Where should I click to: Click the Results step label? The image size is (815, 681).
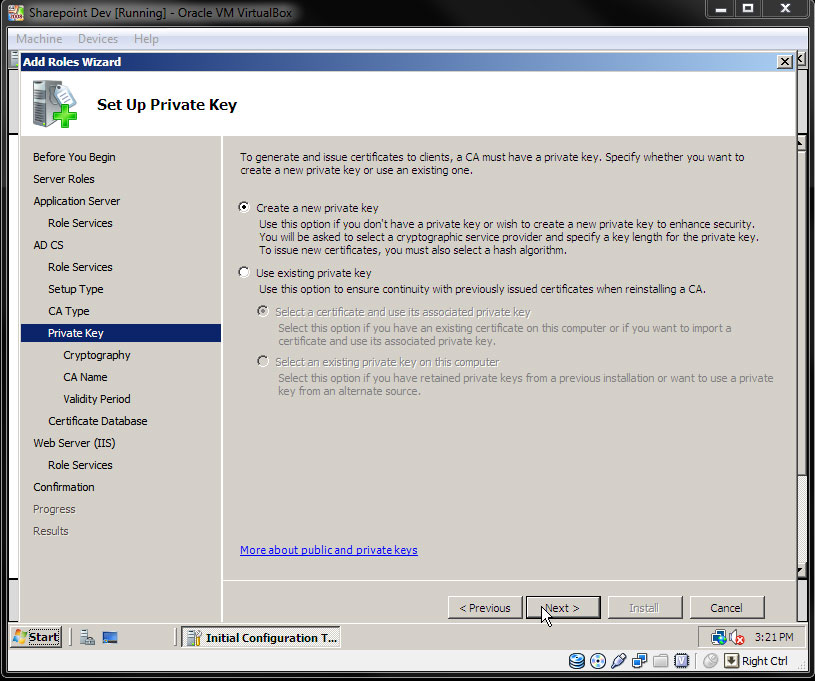[x=50, y=531]
